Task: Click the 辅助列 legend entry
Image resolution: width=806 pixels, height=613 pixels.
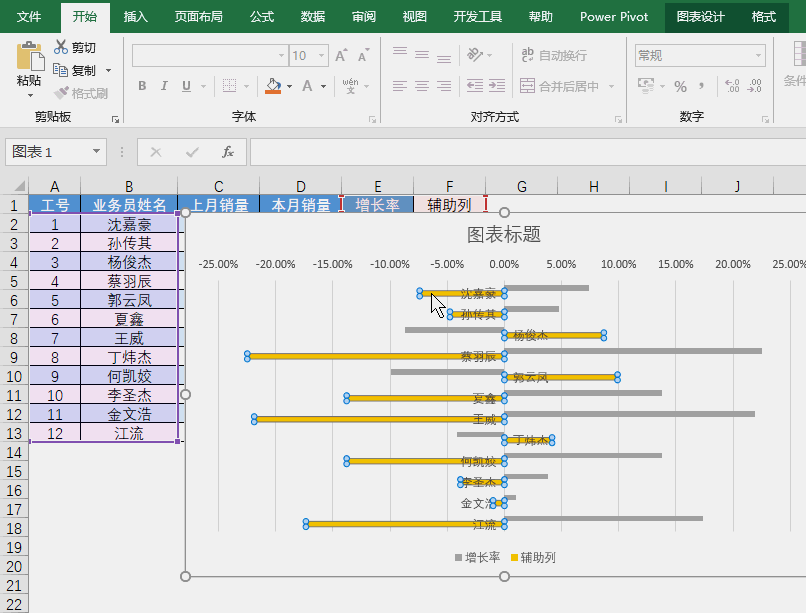Action: [533, 558]
